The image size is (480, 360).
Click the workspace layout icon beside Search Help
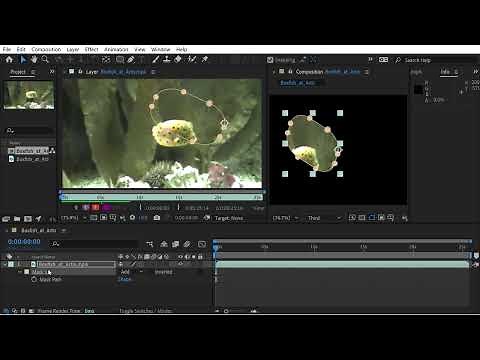383,60
